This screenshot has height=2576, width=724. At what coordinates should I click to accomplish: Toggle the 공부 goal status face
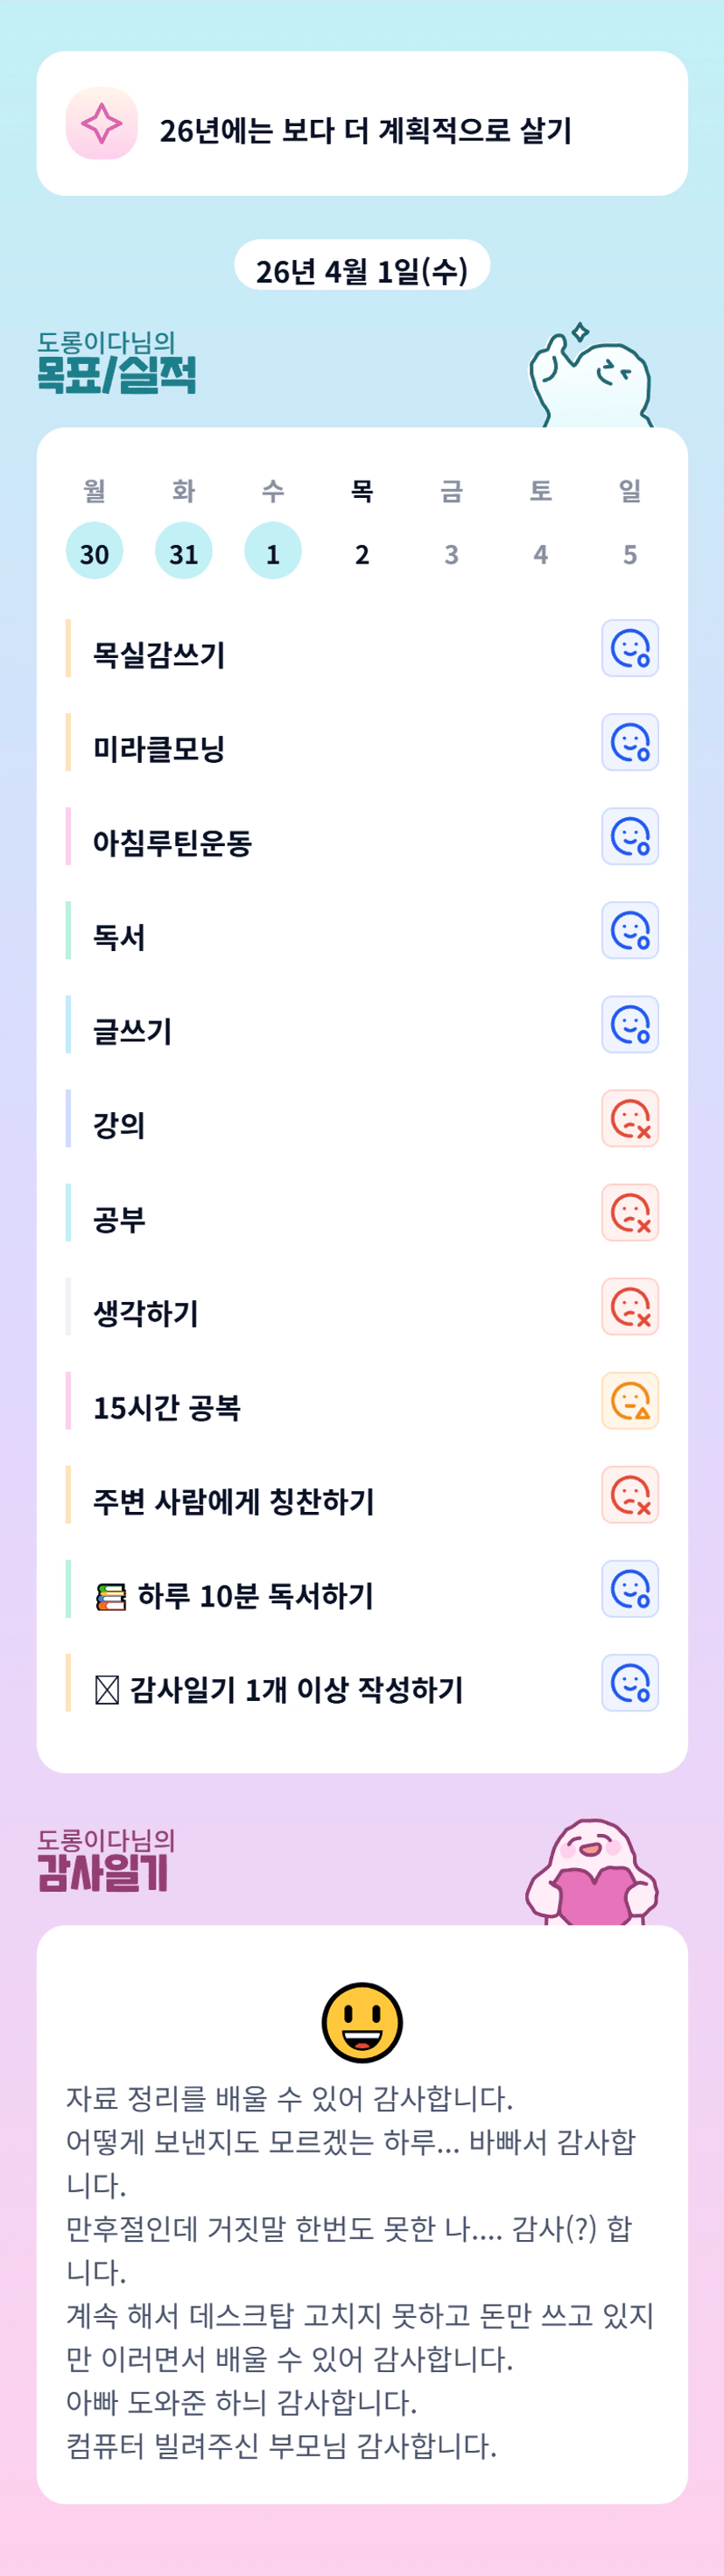(x=630, y=1213)
